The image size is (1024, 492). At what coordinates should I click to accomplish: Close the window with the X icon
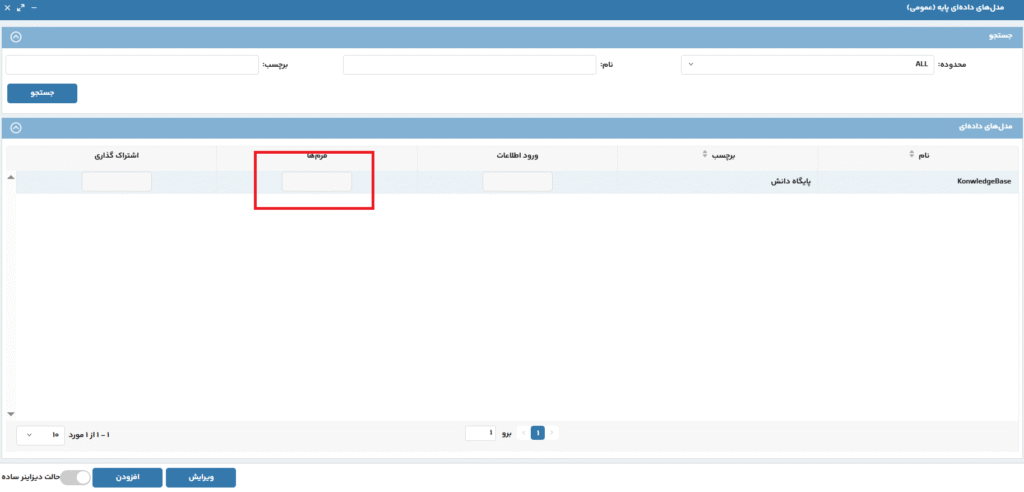tap(7, 8)
